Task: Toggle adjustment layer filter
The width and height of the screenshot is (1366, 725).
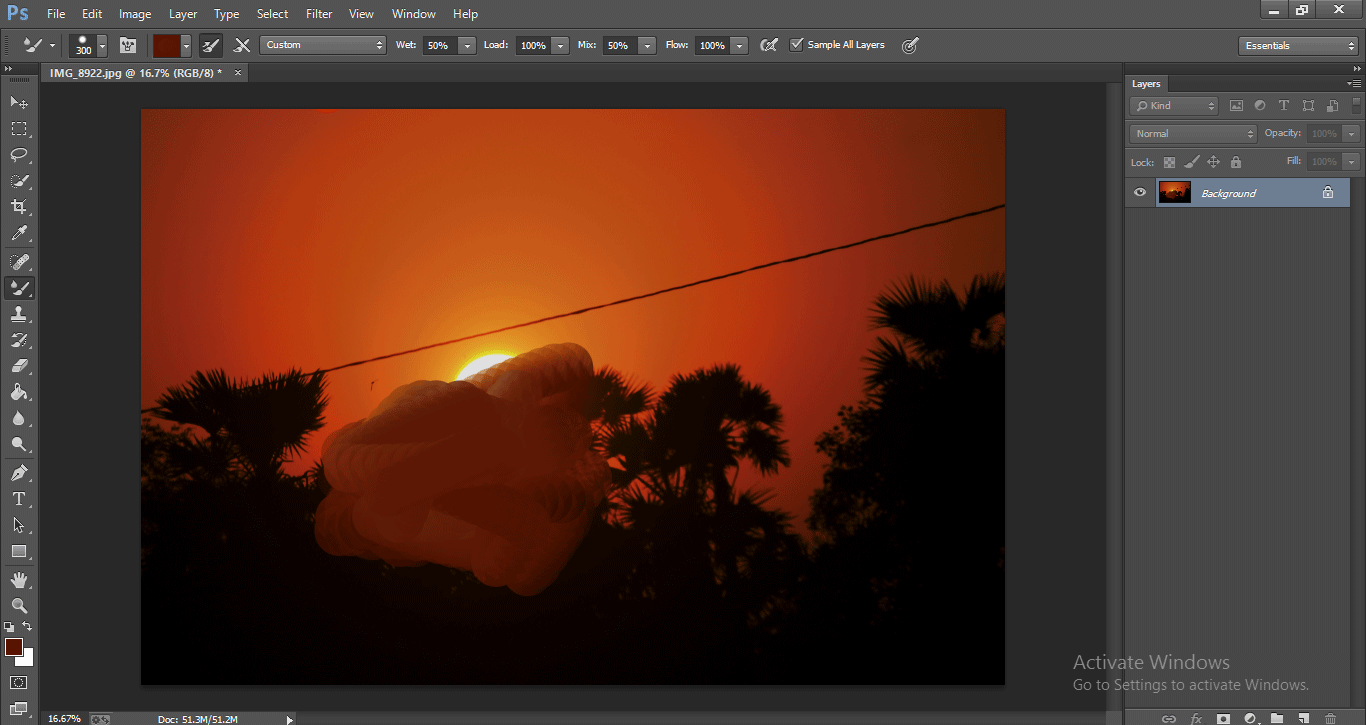Action: pos(1260,106)
